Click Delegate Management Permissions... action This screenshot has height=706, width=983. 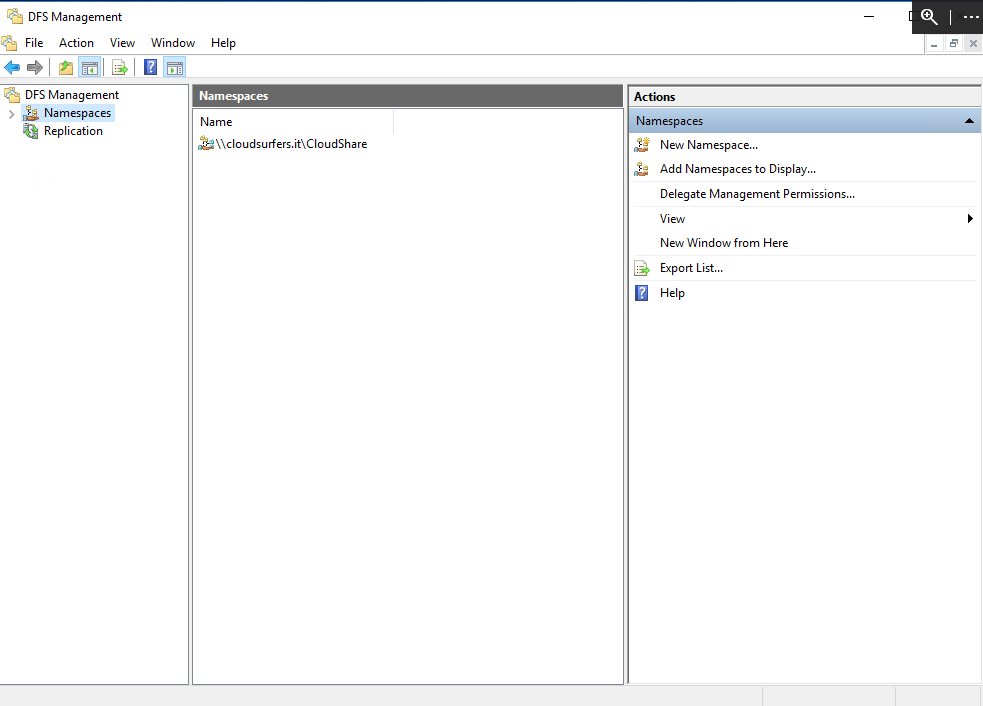[757, 194]
